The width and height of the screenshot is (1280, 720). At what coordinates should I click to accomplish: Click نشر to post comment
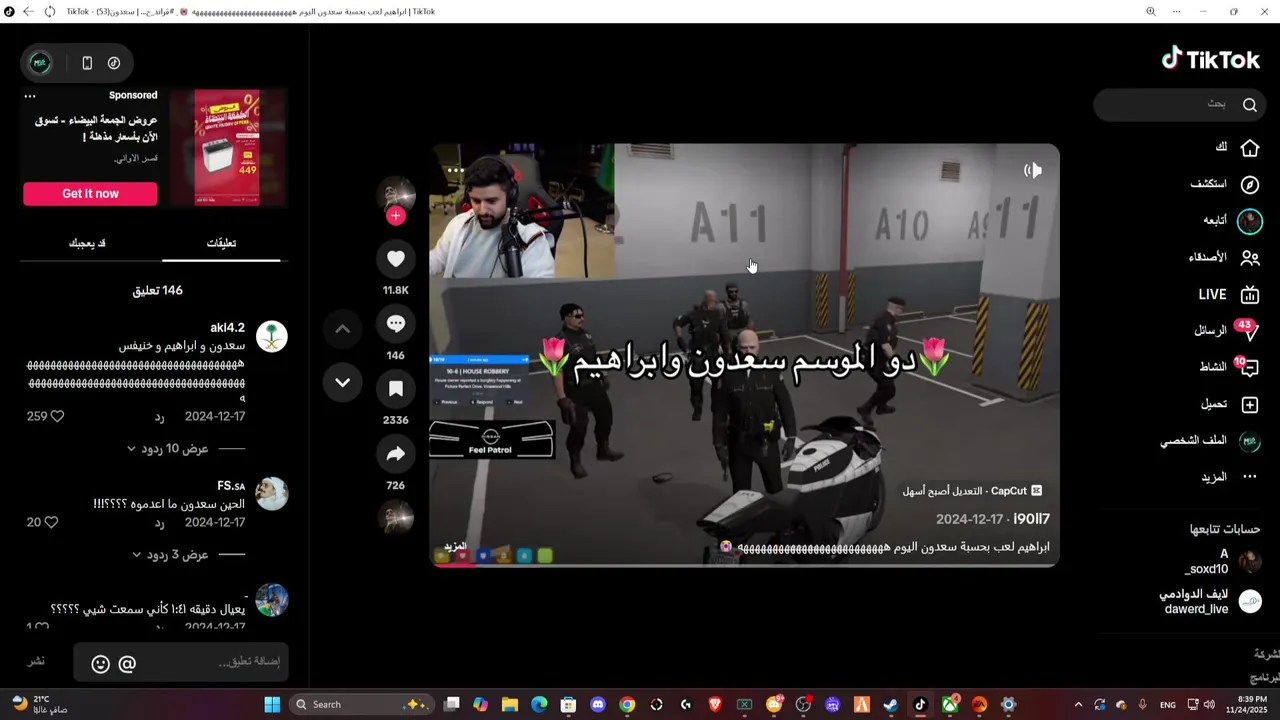click(x=36, y=661)
